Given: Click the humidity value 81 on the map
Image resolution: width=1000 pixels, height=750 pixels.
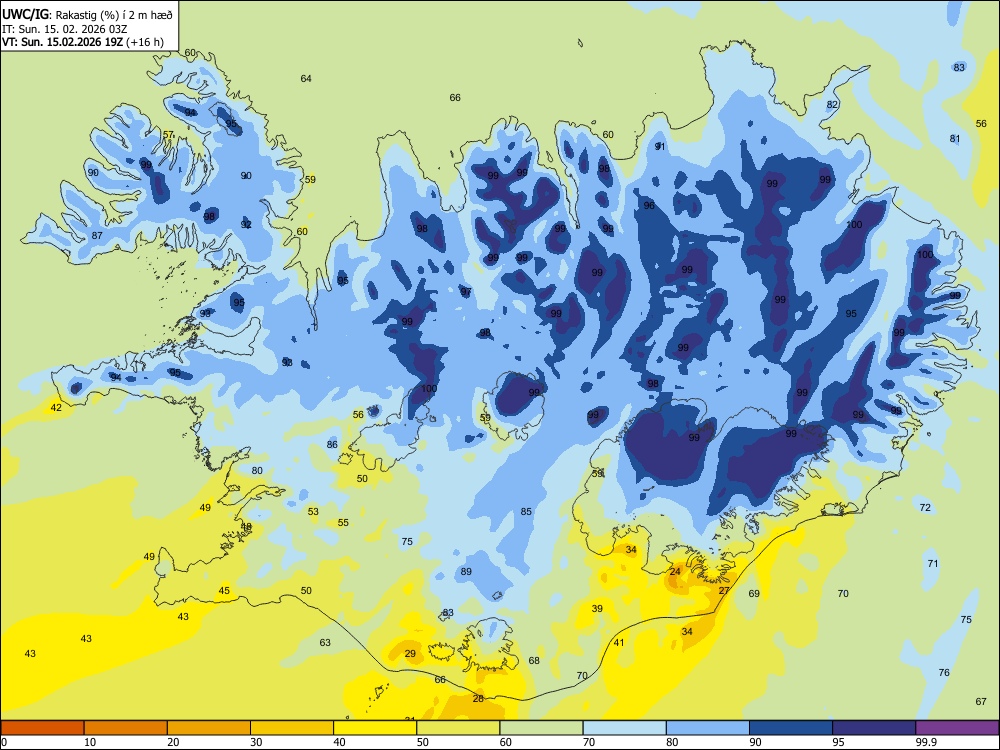Looking at the screenshot, I should 955,138.
